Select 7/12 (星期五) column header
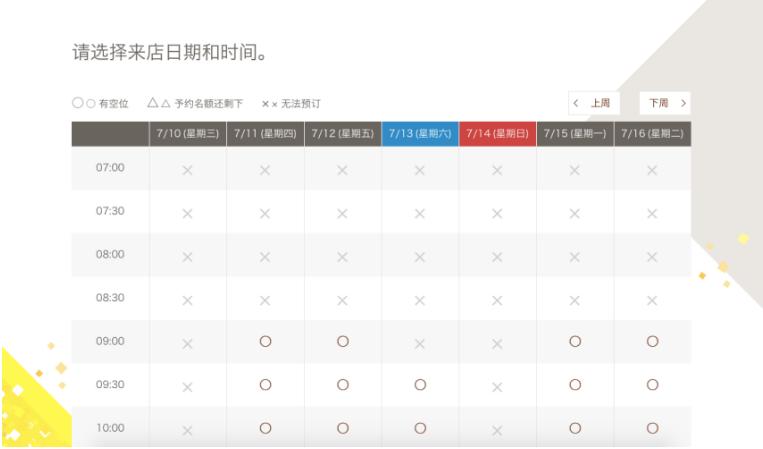Viewport: 763px width, 449px height. point(343,134)
